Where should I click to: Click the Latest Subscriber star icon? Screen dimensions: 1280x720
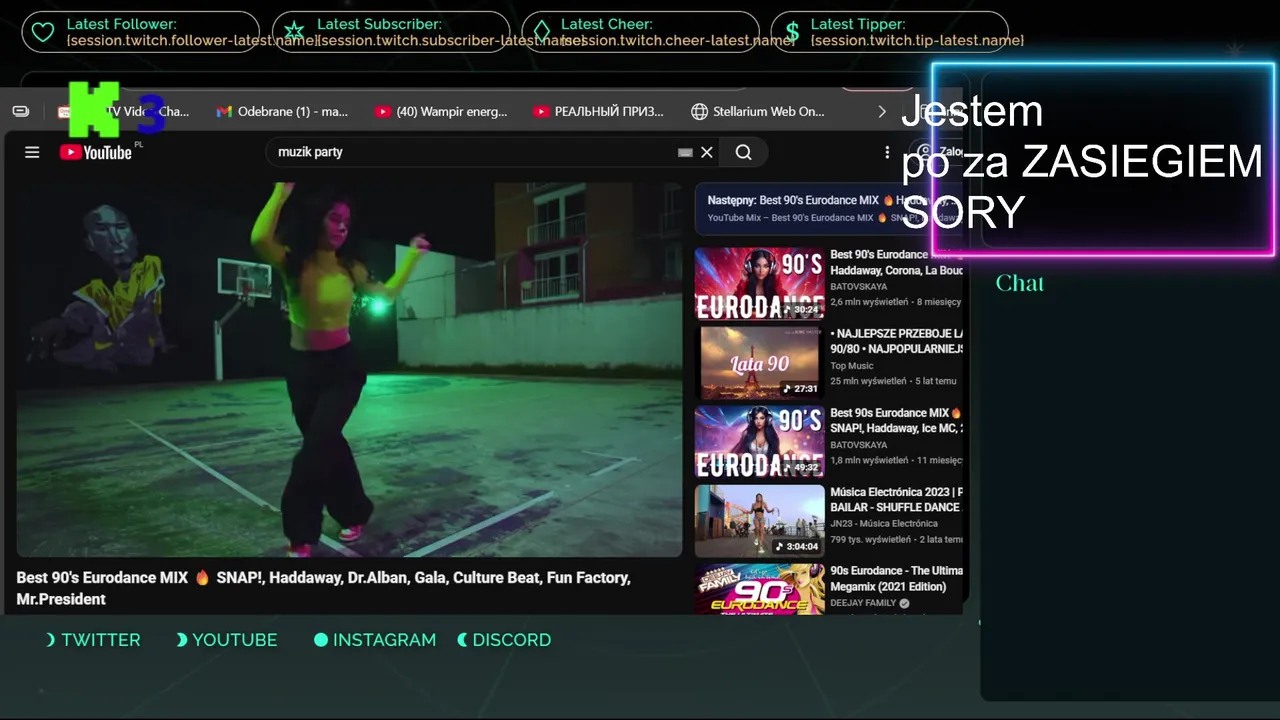point(293,32)
